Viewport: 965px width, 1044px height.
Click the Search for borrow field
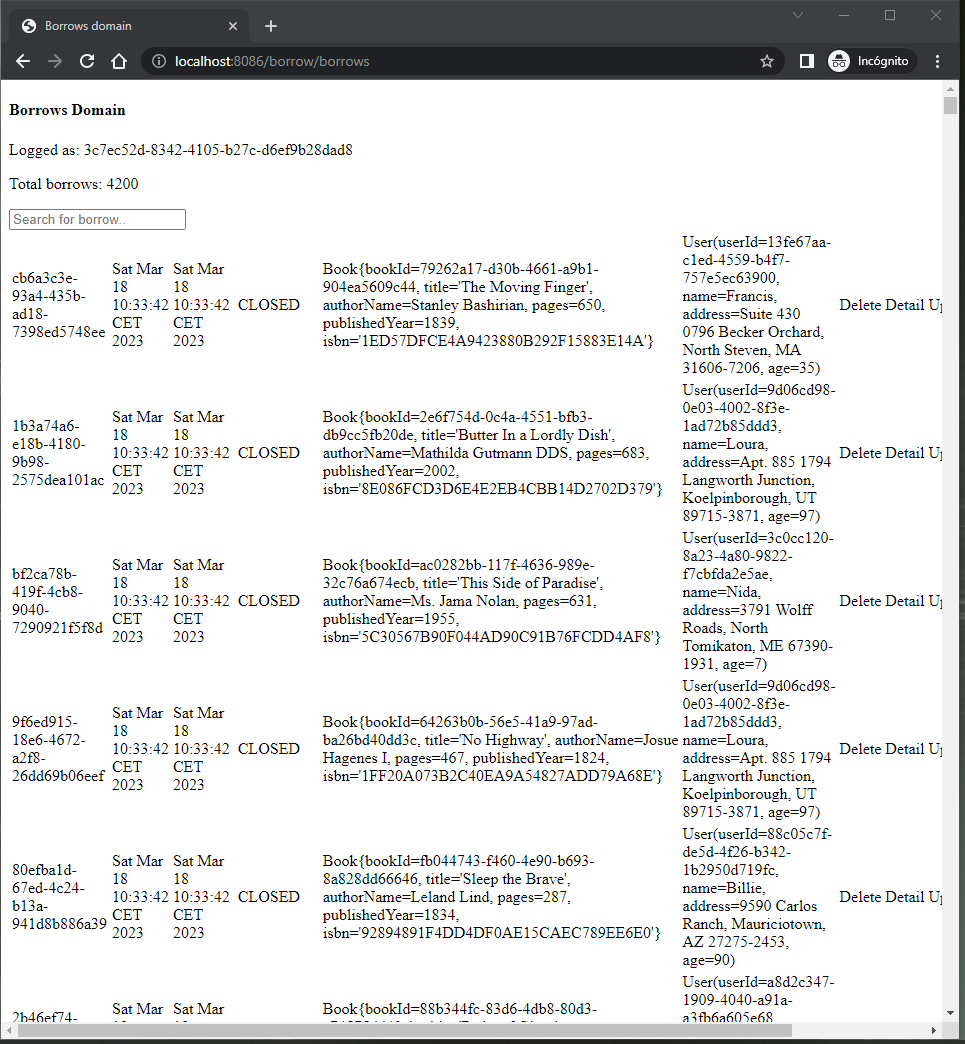[97, 220]
